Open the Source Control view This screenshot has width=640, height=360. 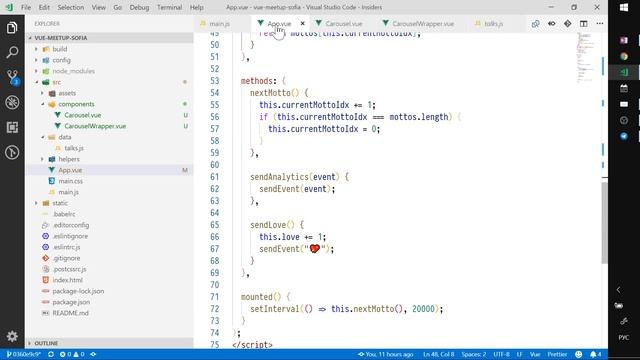coord(12,77)
